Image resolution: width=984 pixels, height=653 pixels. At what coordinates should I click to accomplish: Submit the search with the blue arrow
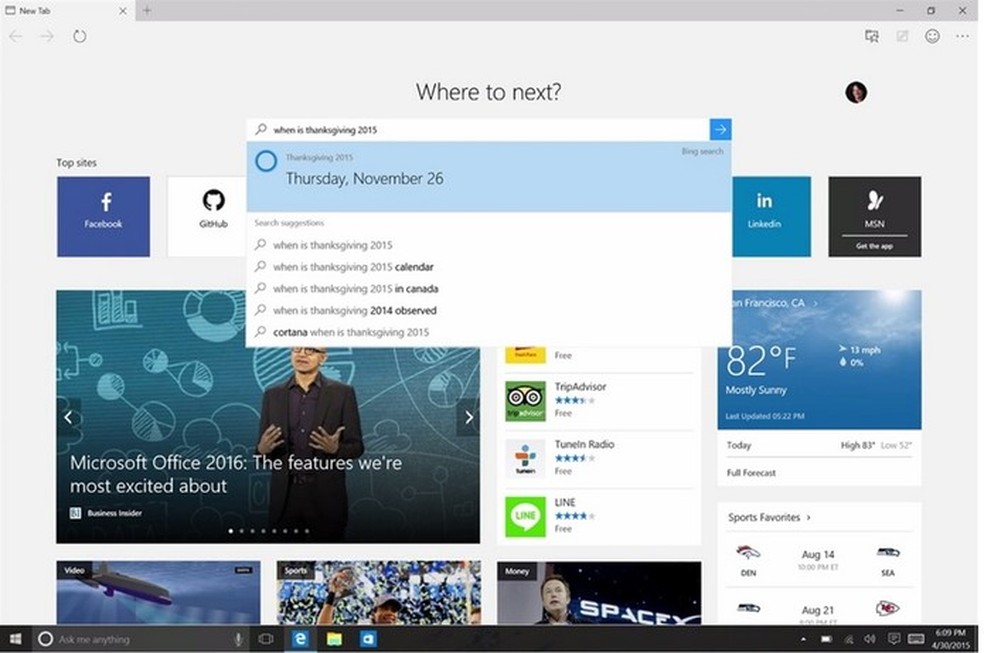pos(720,129)
